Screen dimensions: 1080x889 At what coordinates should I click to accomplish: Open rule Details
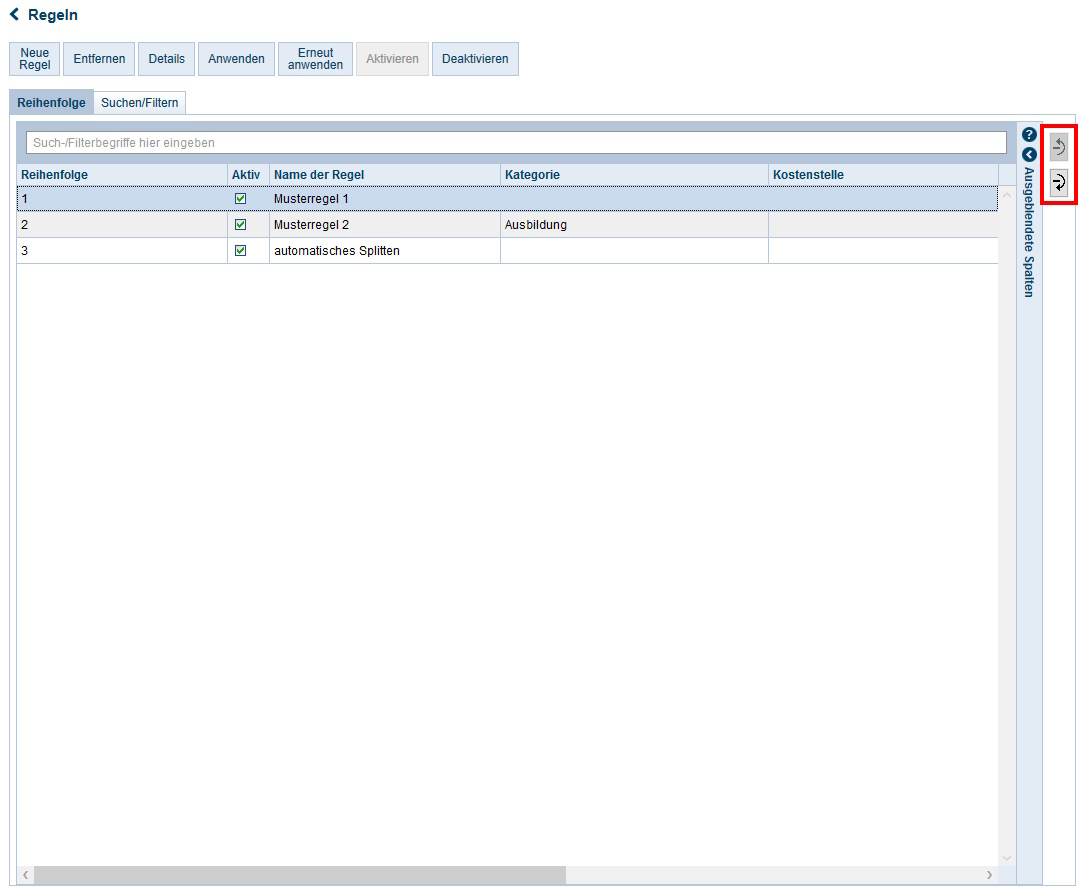166,59
